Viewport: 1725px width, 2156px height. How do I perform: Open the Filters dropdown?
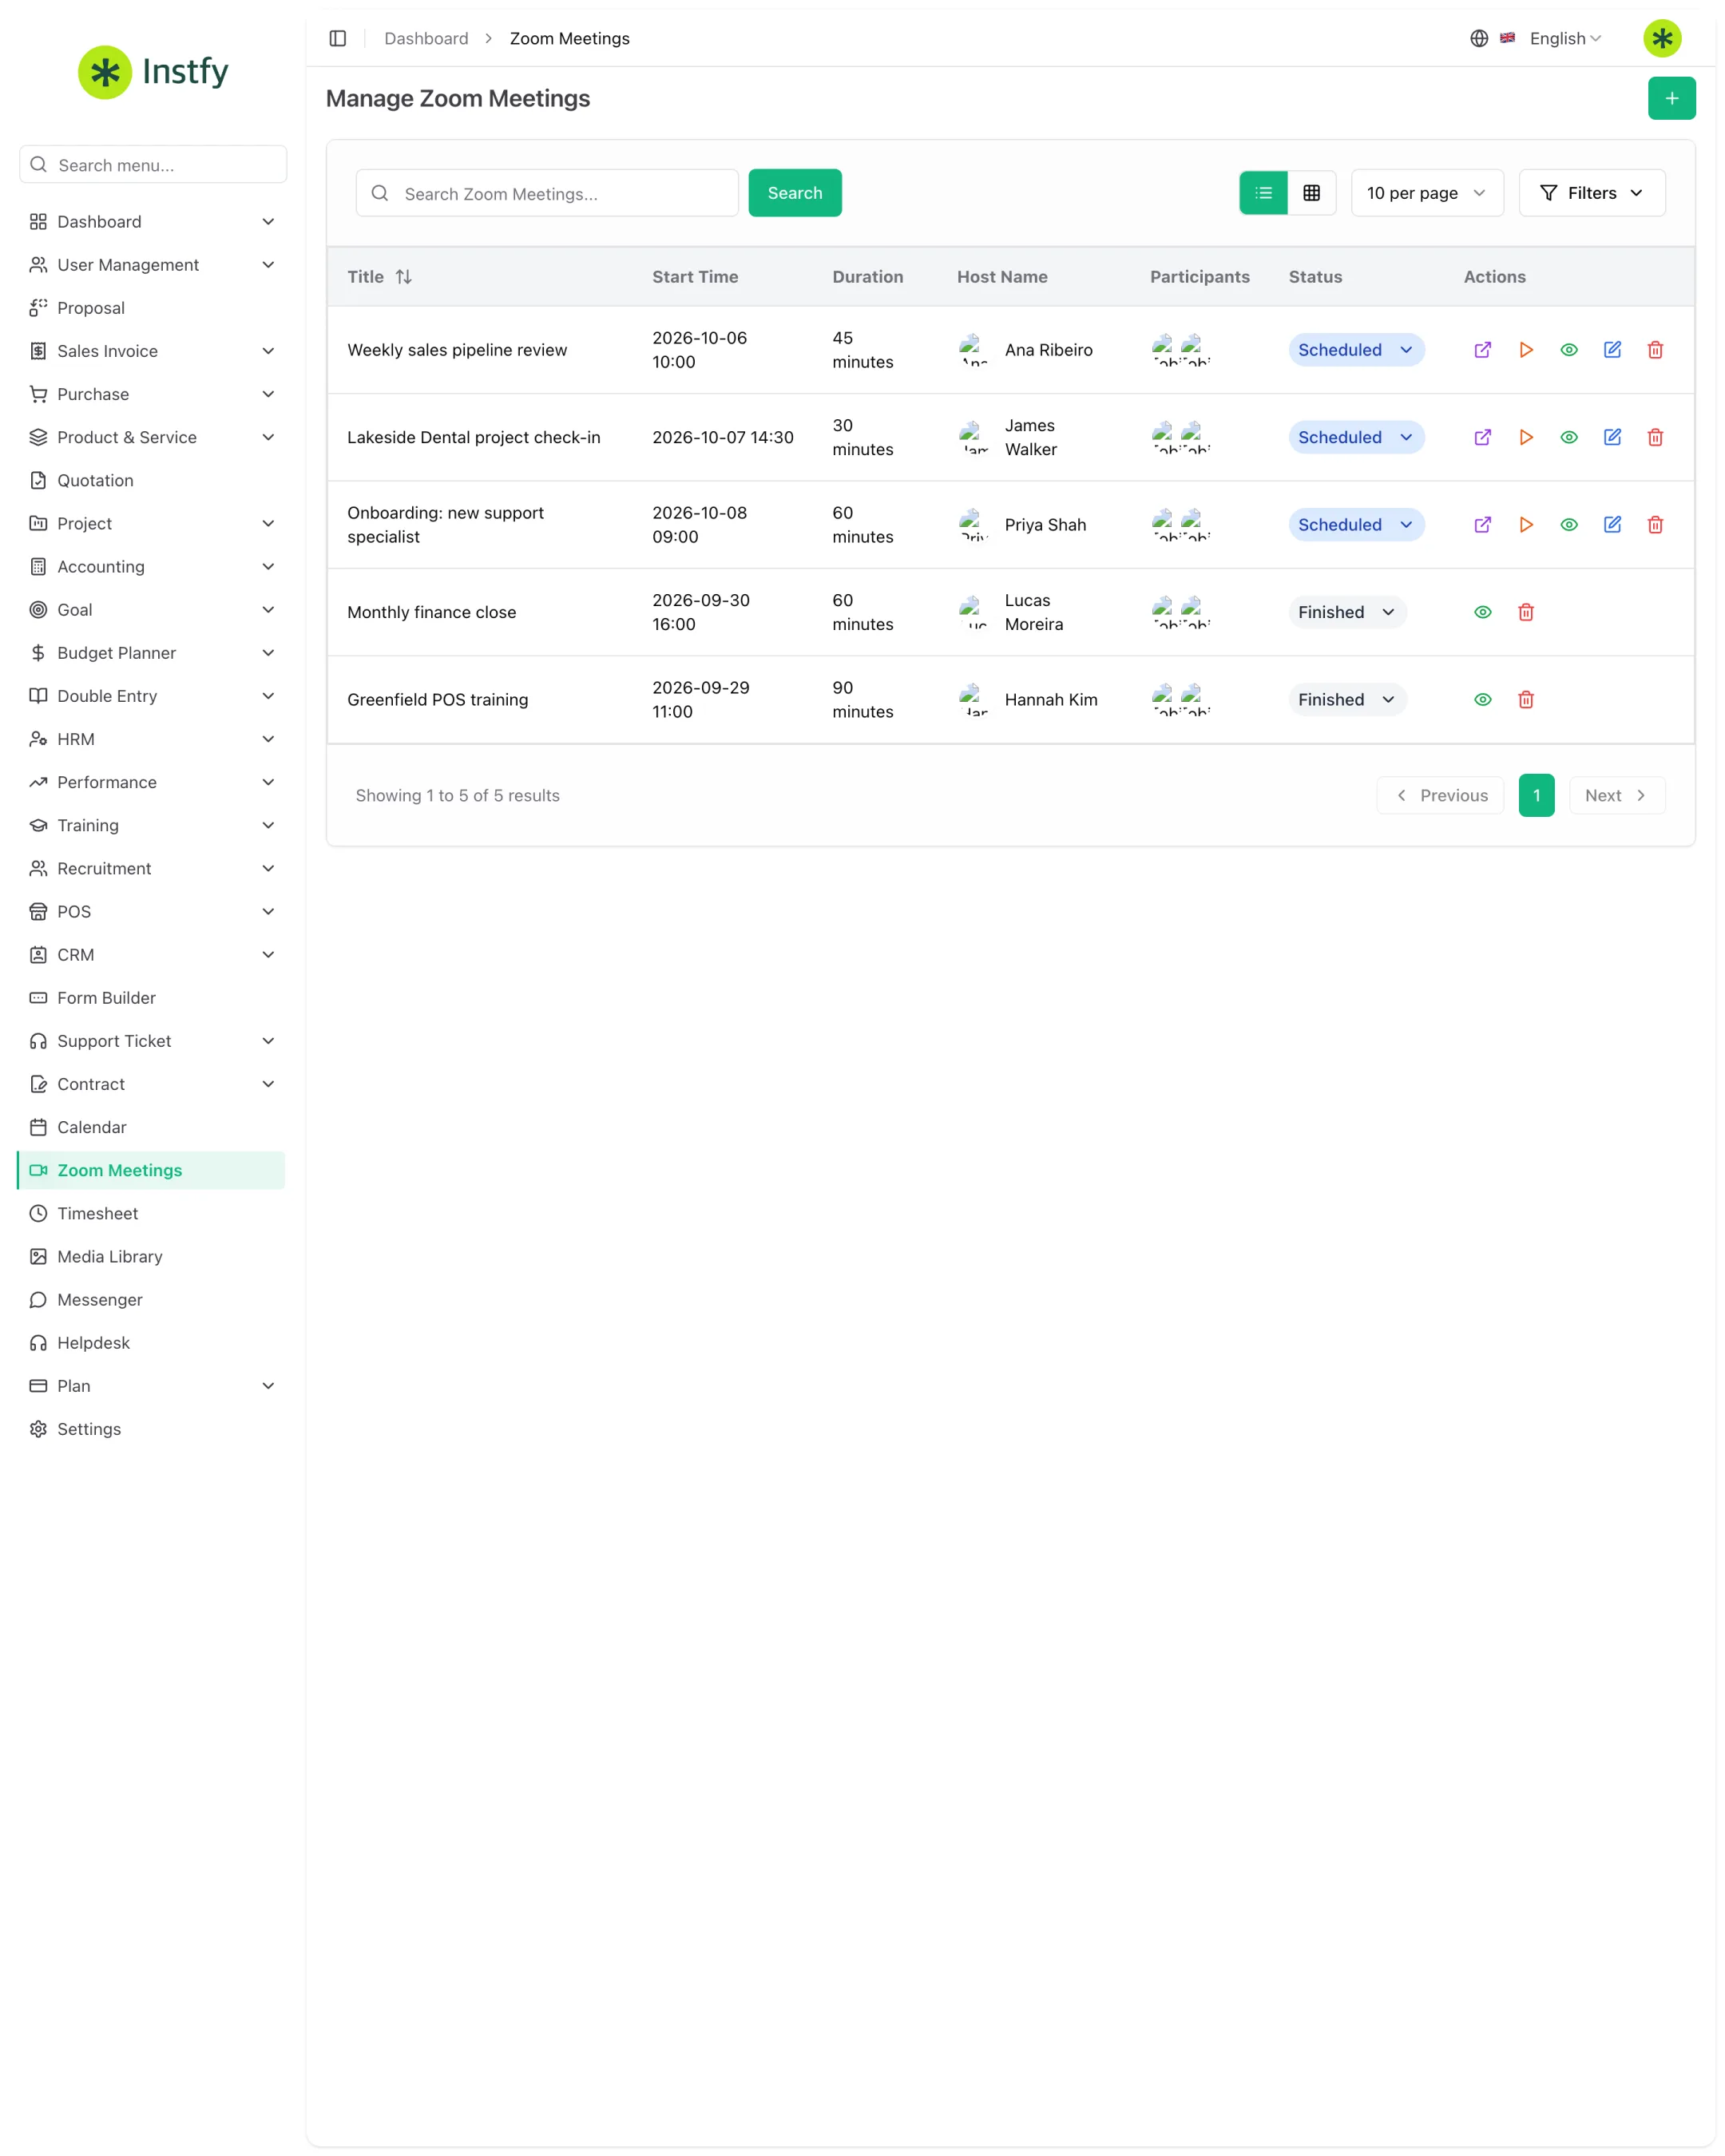point(1590,193)
